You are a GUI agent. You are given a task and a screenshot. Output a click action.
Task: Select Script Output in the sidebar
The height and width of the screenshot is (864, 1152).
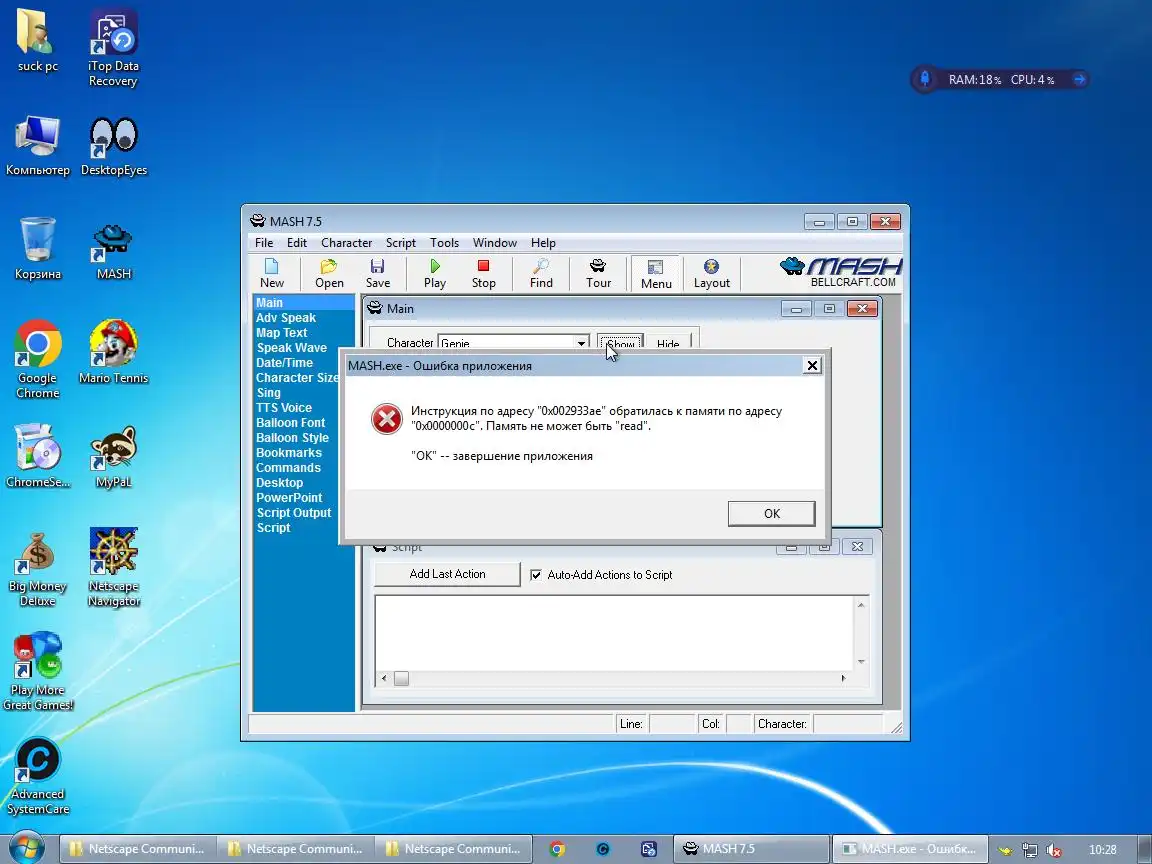click(x=294, y=512)
